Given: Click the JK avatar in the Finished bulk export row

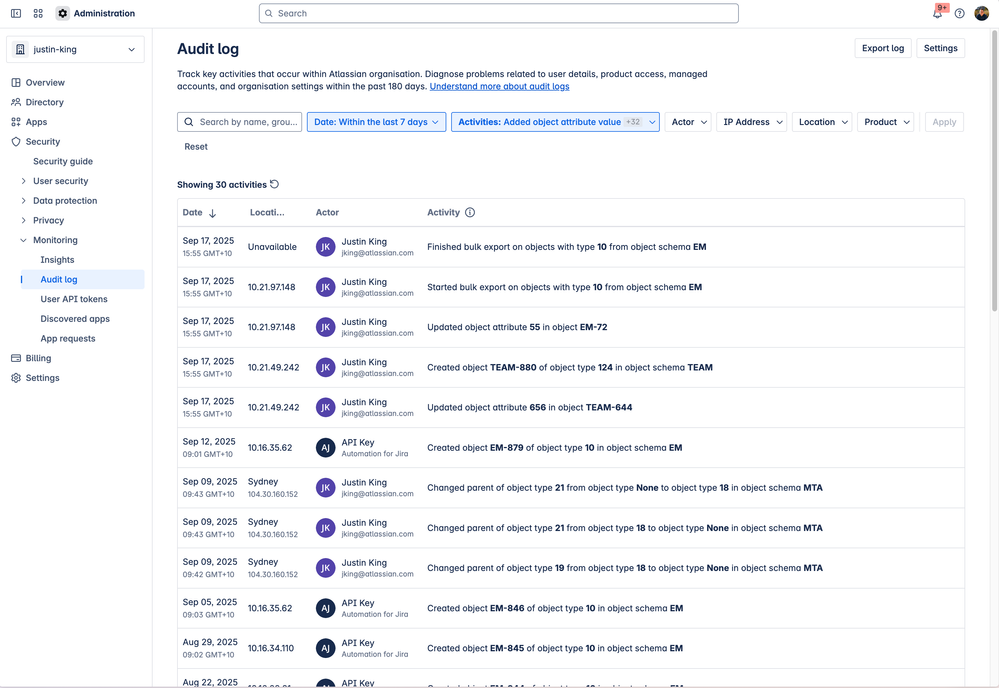Looking at the screenshot, I should point(326,247).
